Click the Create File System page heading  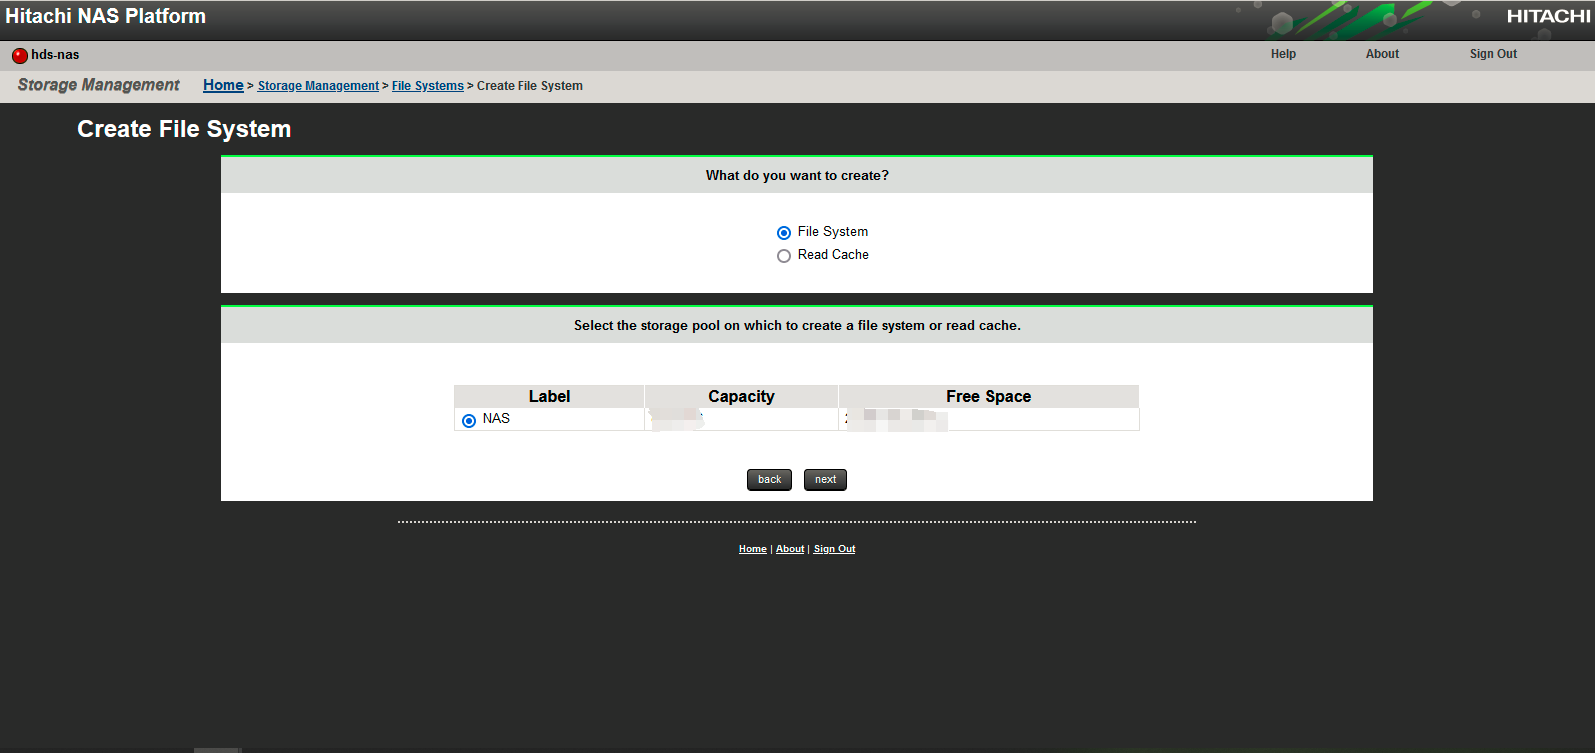[x=184, y=129]
